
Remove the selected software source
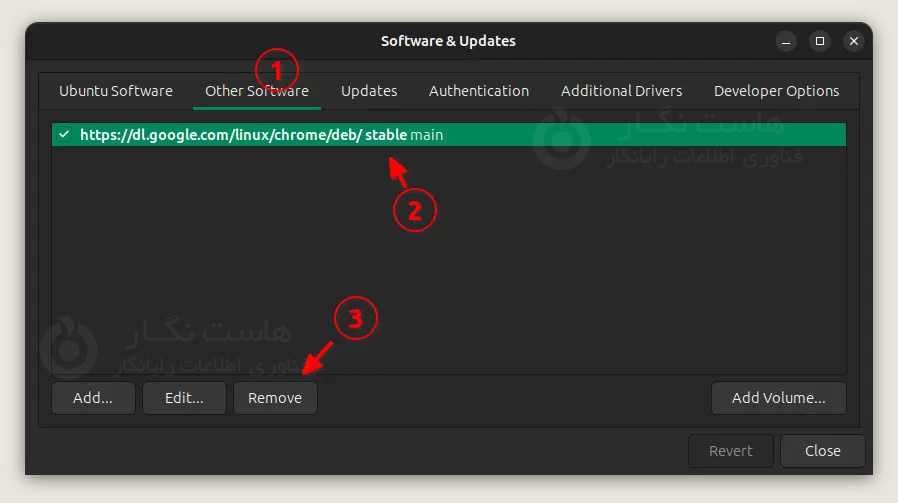pos(275,398)
